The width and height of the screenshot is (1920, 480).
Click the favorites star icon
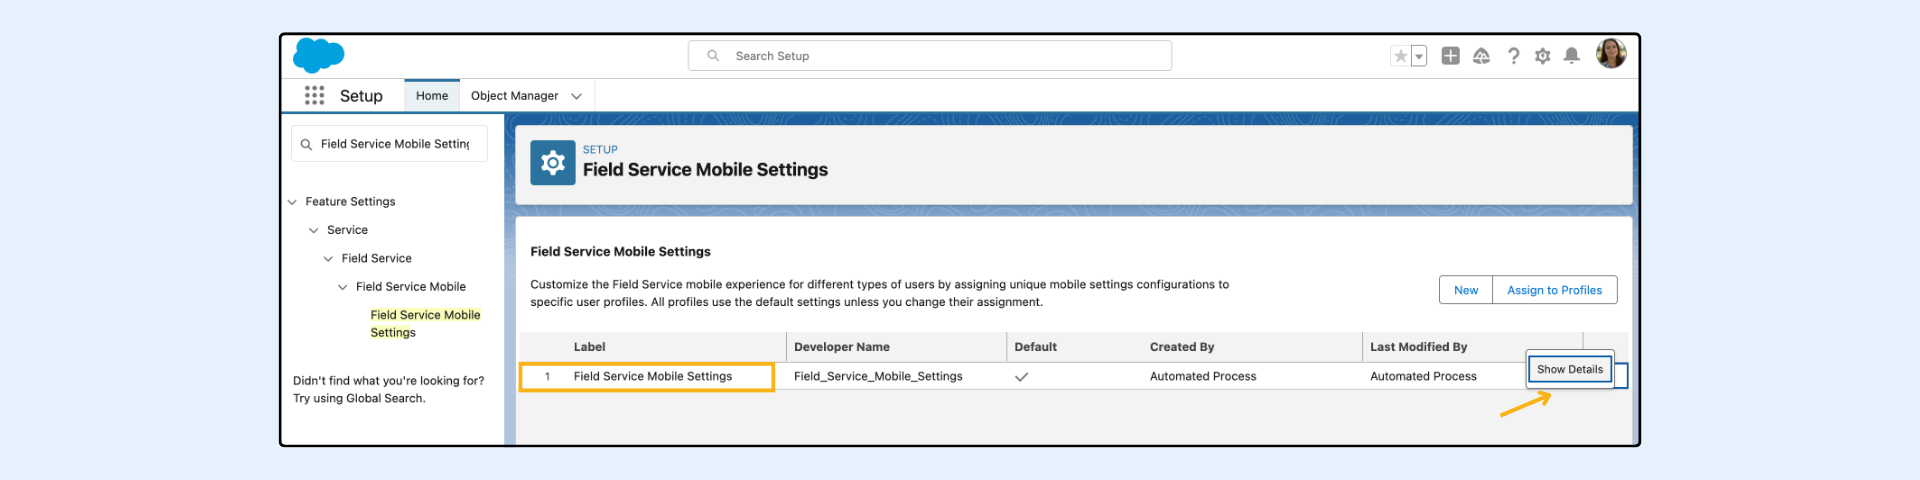tap(1400, 56)
